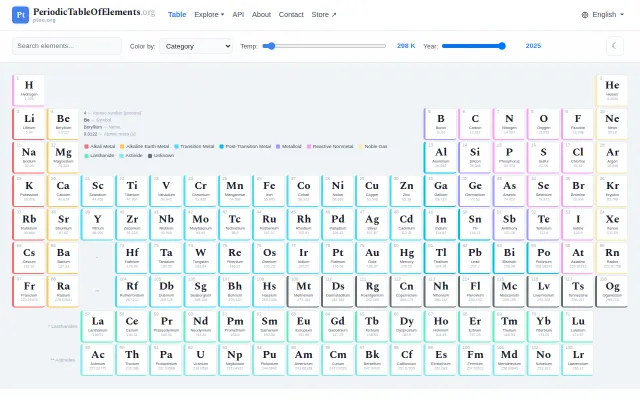Open the Beryllium element tile
The width and height of the screenshot is (640, 400).
[63, 124]
